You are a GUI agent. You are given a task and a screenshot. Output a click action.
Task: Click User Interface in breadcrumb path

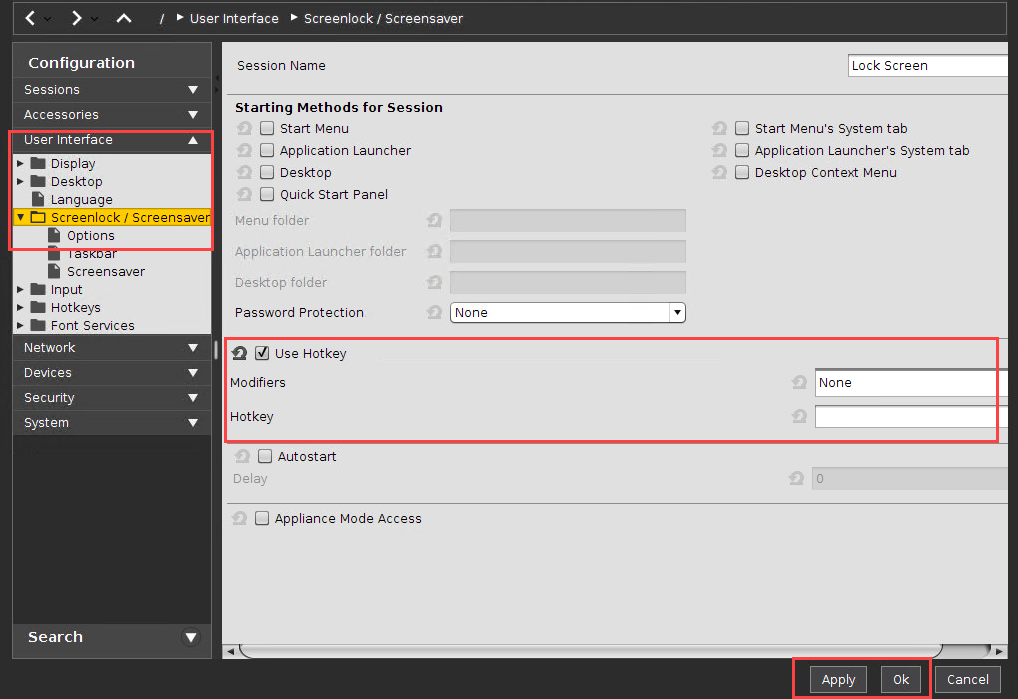click(234, 18)
